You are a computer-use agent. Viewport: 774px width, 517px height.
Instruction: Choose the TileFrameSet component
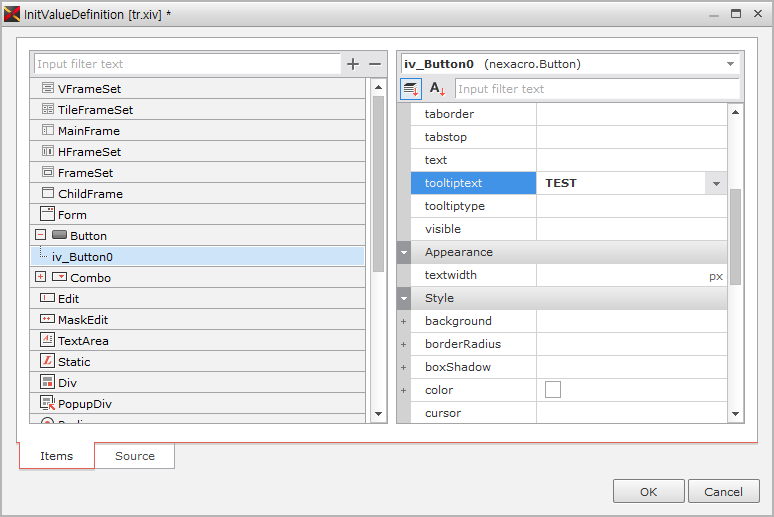pos(94,110)
